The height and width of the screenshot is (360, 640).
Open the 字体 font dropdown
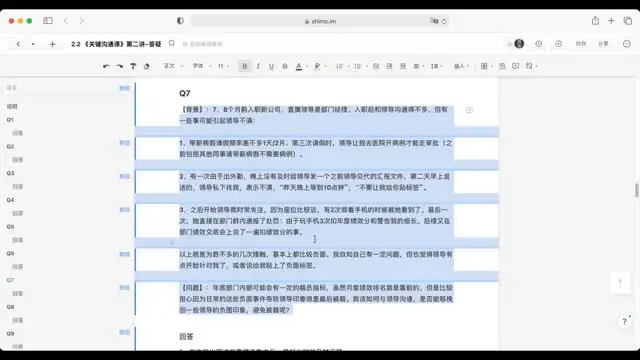pyautogui.click(x=202, y=66)
